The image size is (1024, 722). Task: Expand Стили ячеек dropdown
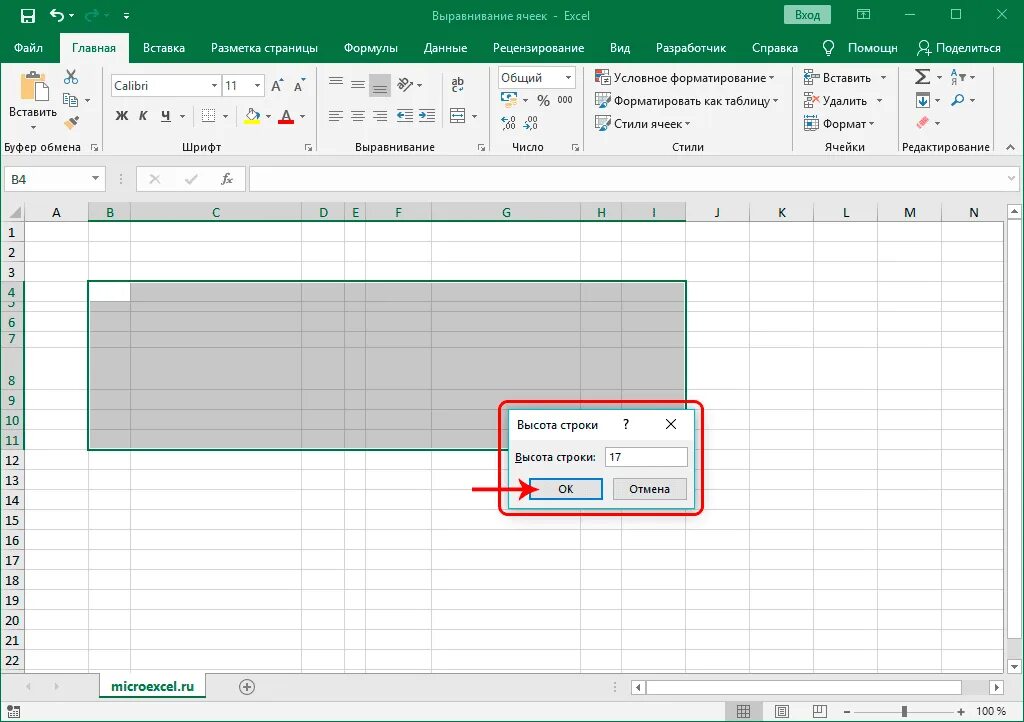[643, 123]
